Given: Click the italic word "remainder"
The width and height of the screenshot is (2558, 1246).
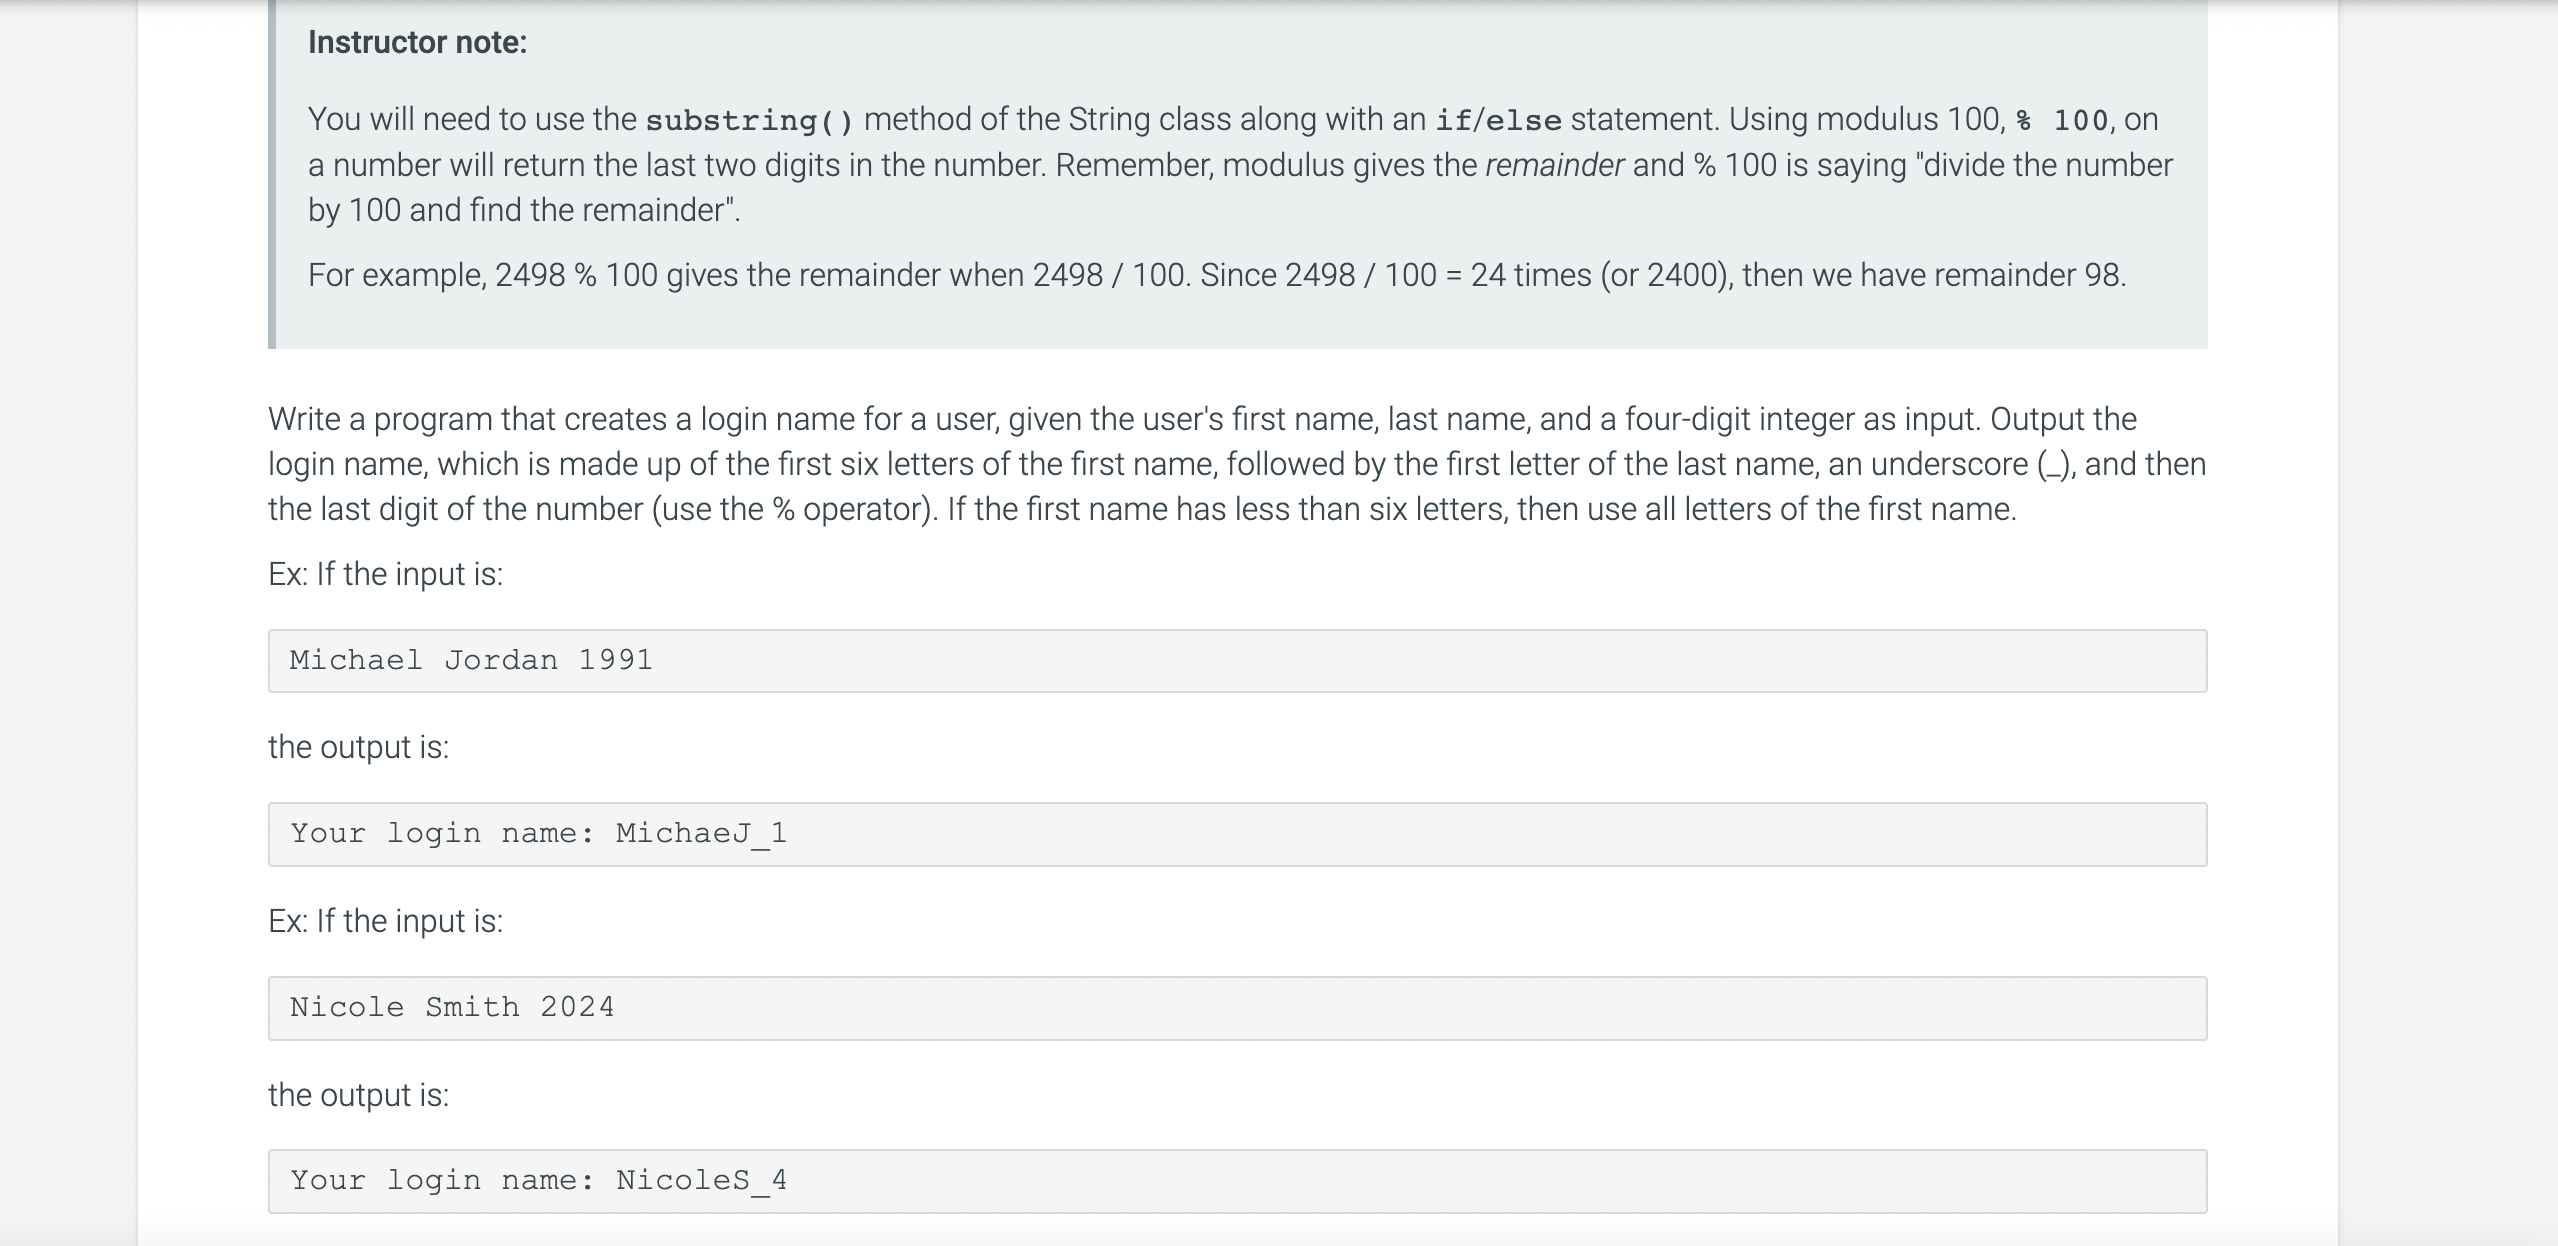Looking at the screenshot, I should pyautogui.click(x=1554, y=165).
